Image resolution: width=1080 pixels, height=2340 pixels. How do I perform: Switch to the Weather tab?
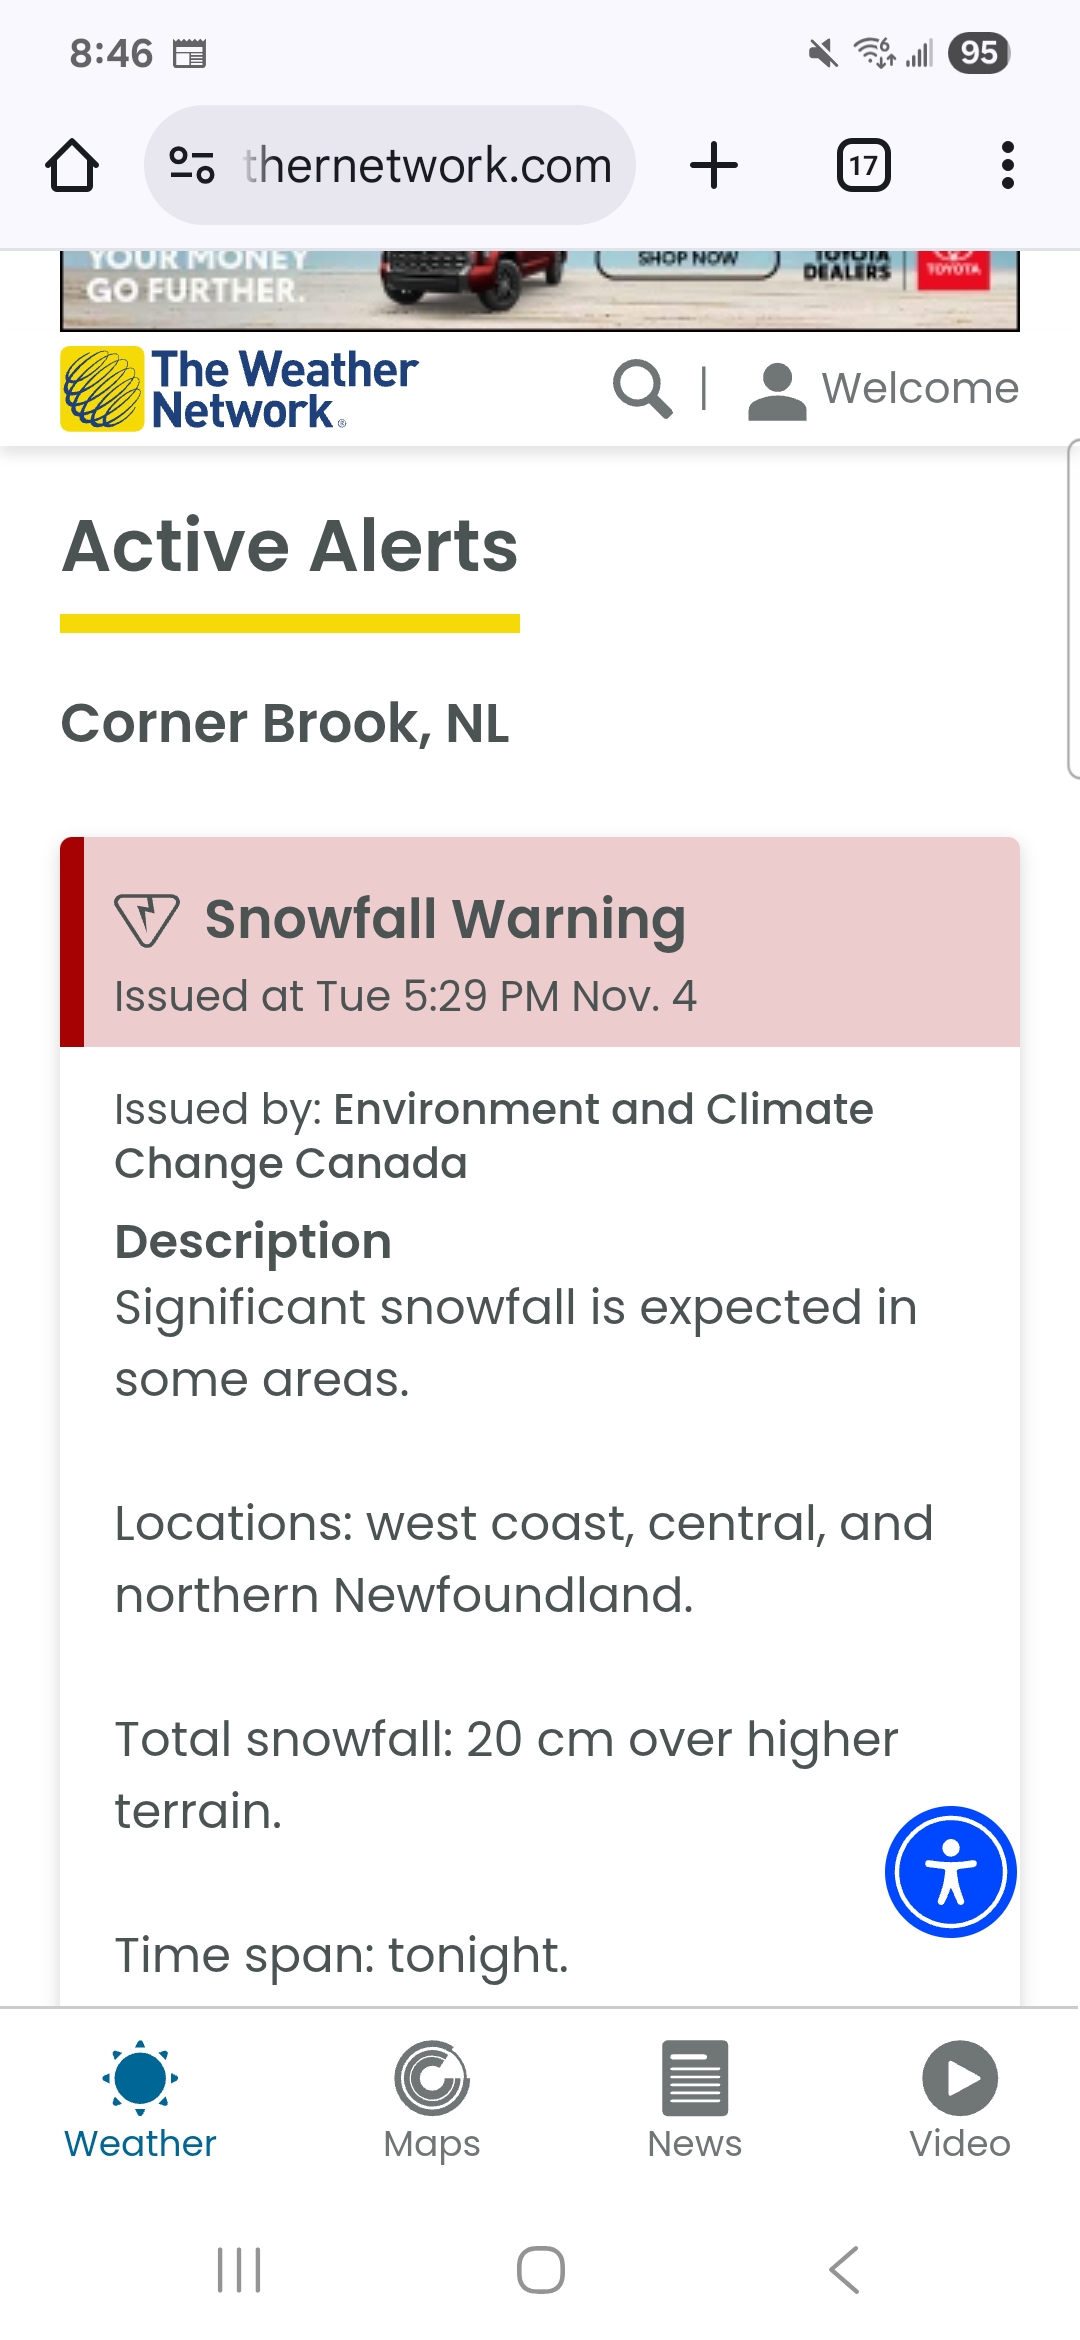tap(140, 2100)
